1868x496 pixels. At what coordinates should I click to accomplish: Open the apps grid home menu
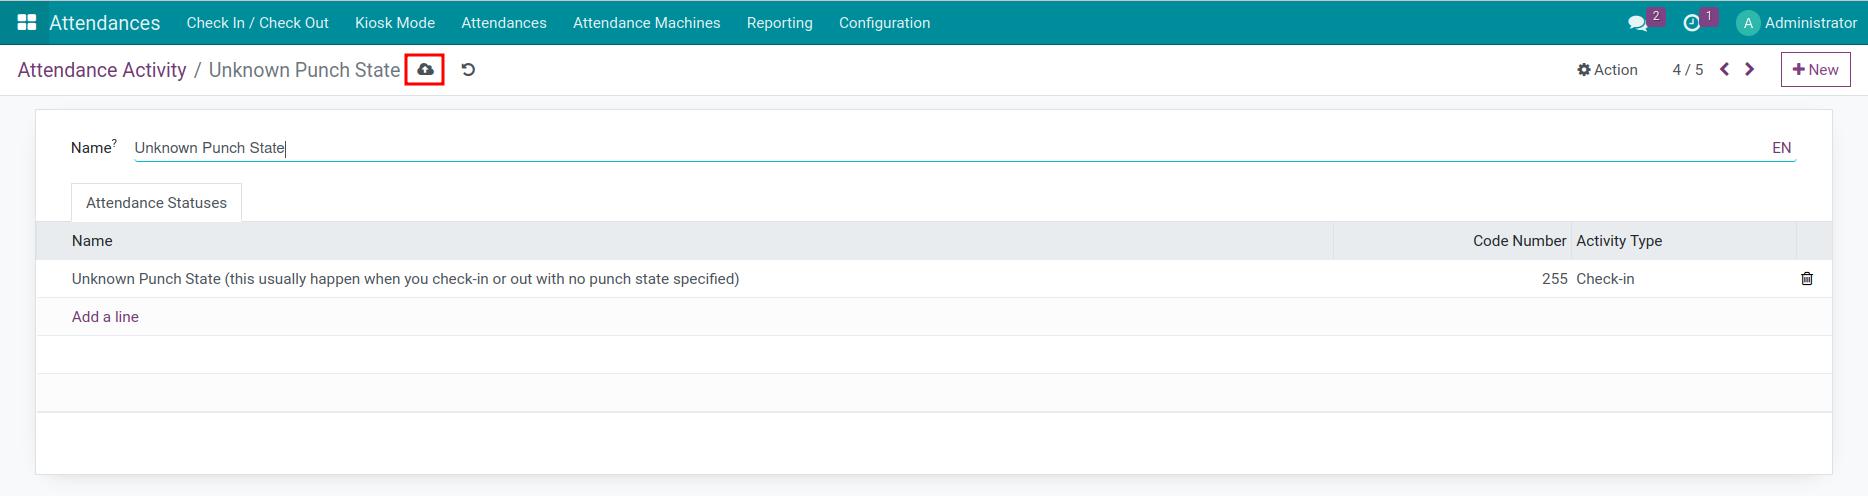point(27,22)
